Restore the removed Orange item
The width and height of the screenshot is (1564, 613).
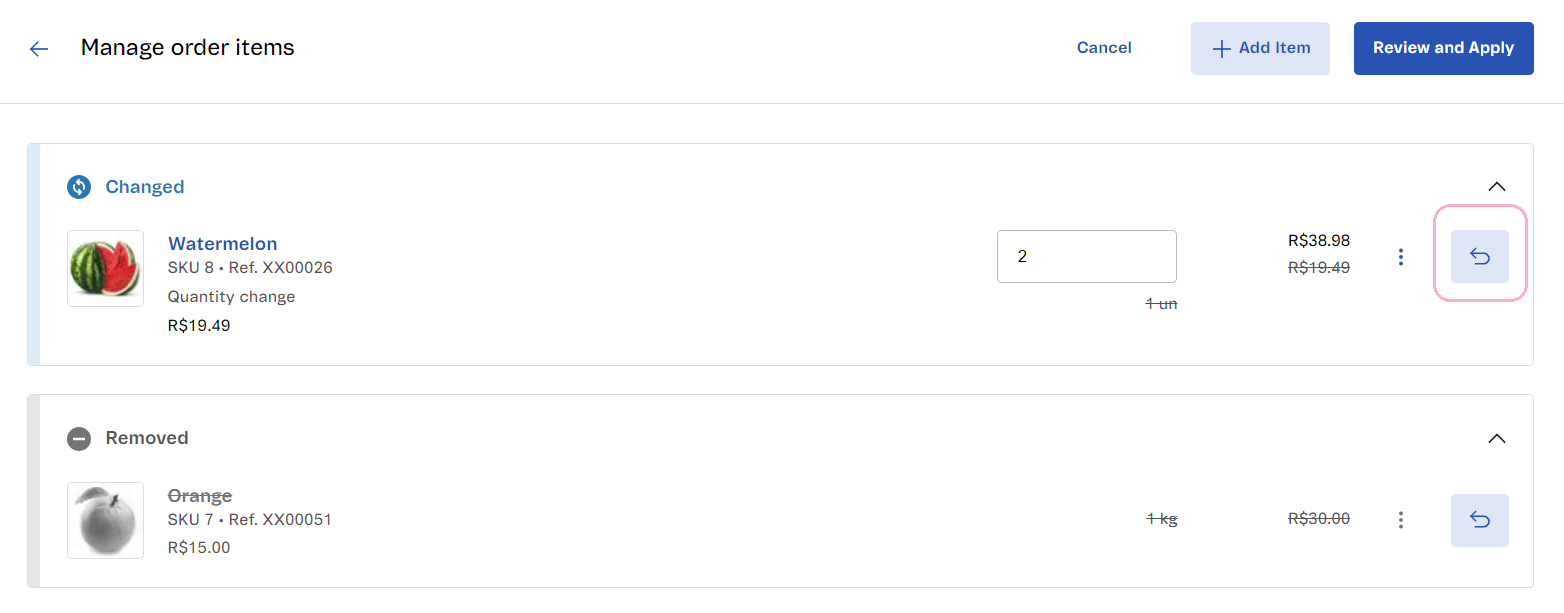click(x=1479, y=520)
